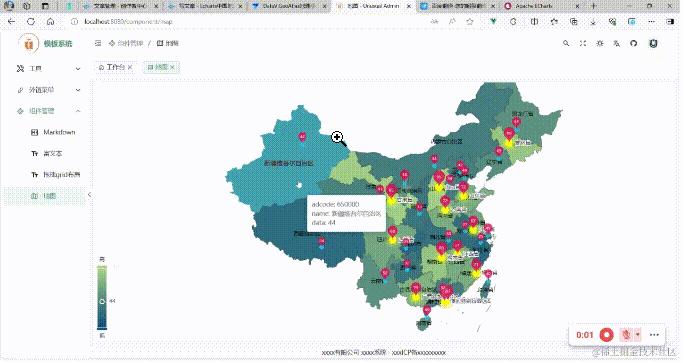Click the Tibet region map pin
The width and height of the screenshot is (682, 362).
pos(321,242)
